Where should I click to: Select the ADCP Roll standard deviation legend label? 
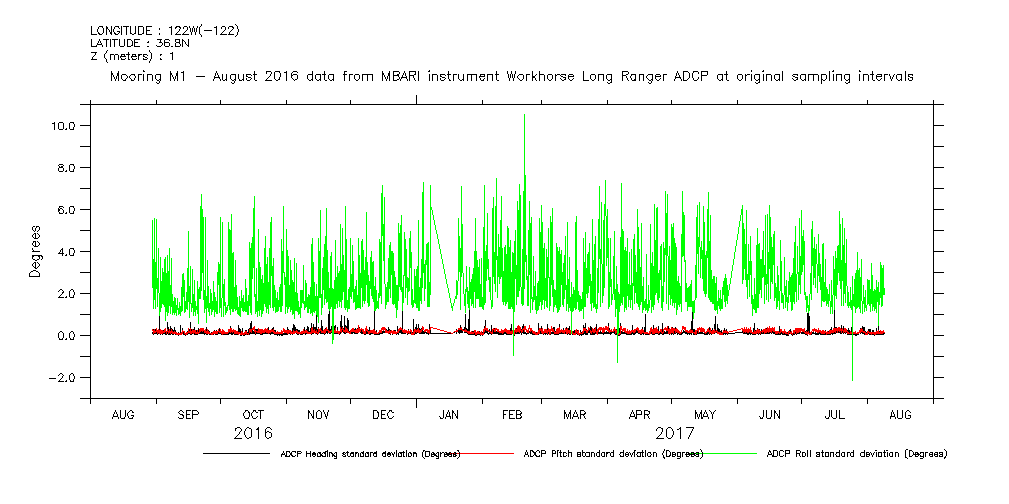856,454
